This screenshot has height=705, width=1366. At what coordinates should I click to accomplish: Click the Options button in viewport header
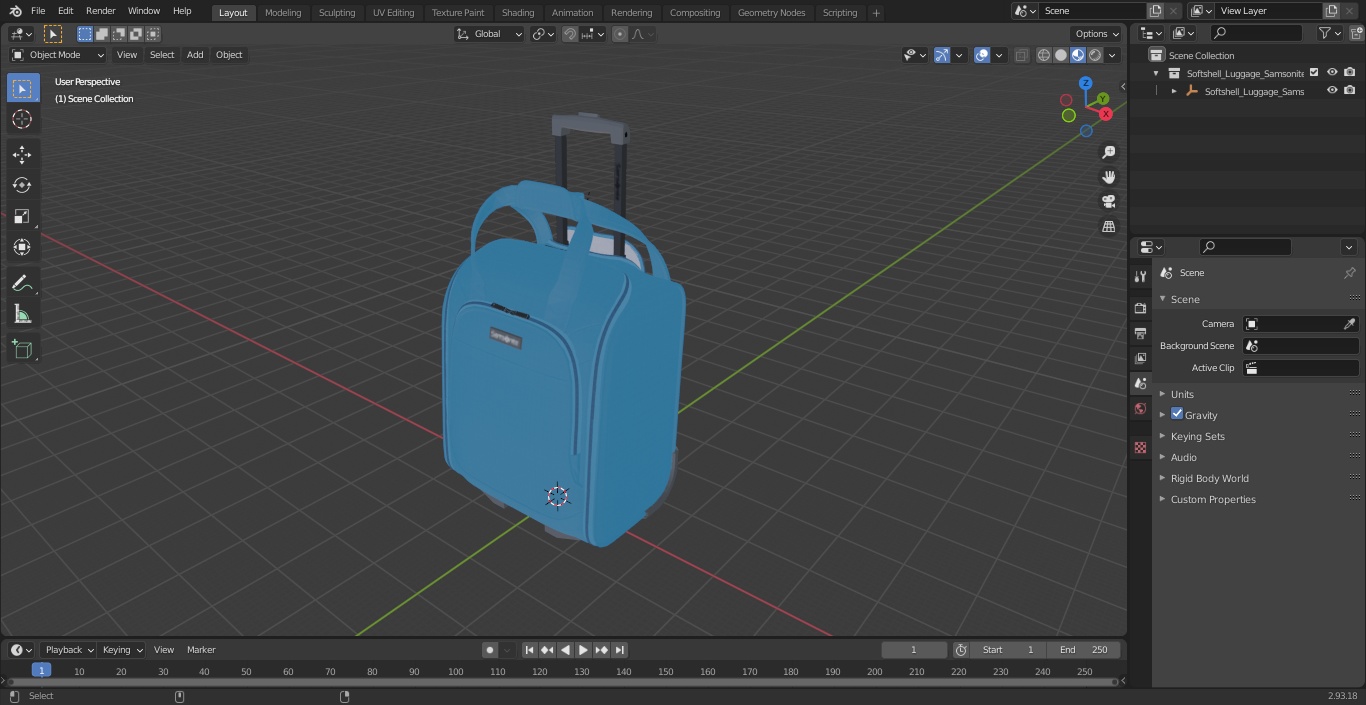click(1097, 34)
